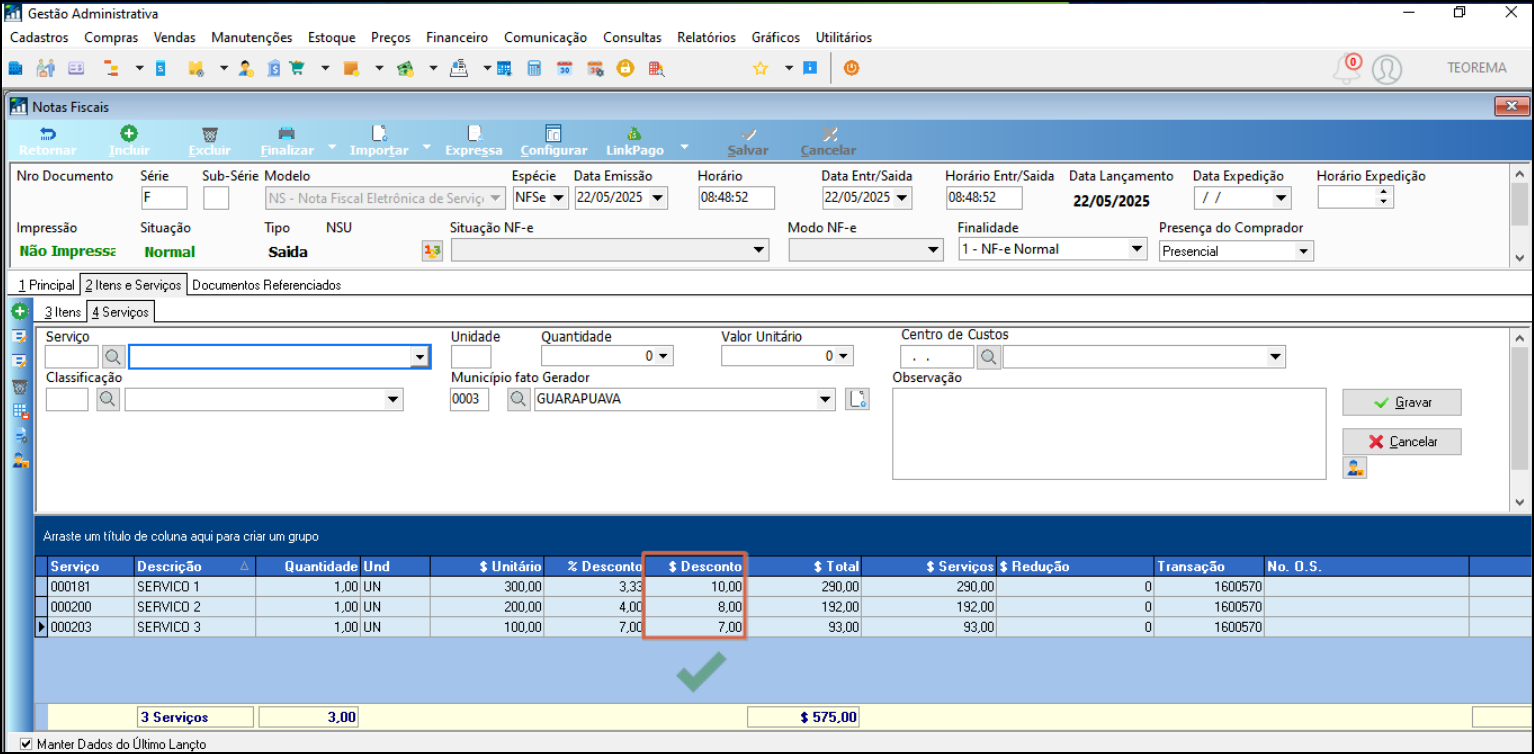Click the Finalizar printer icon

point(286,133)
